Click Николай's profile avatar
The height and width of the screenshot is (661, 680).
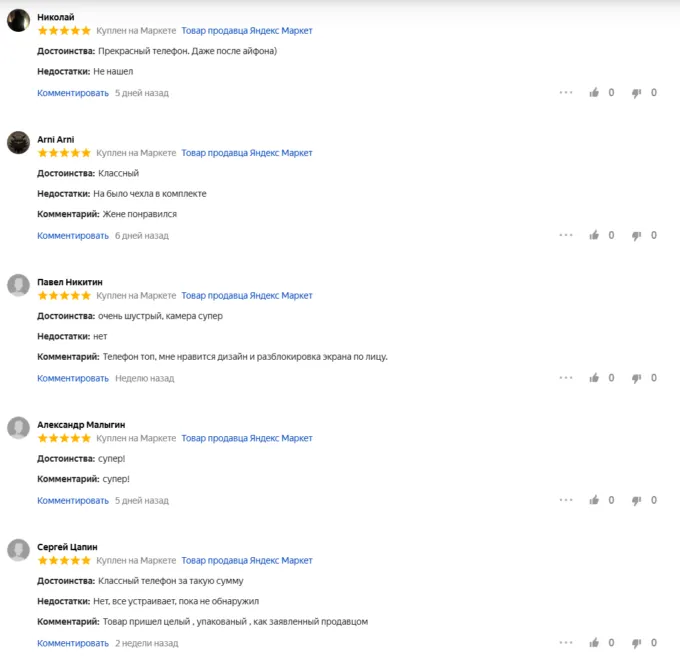[x=18, y=21]
